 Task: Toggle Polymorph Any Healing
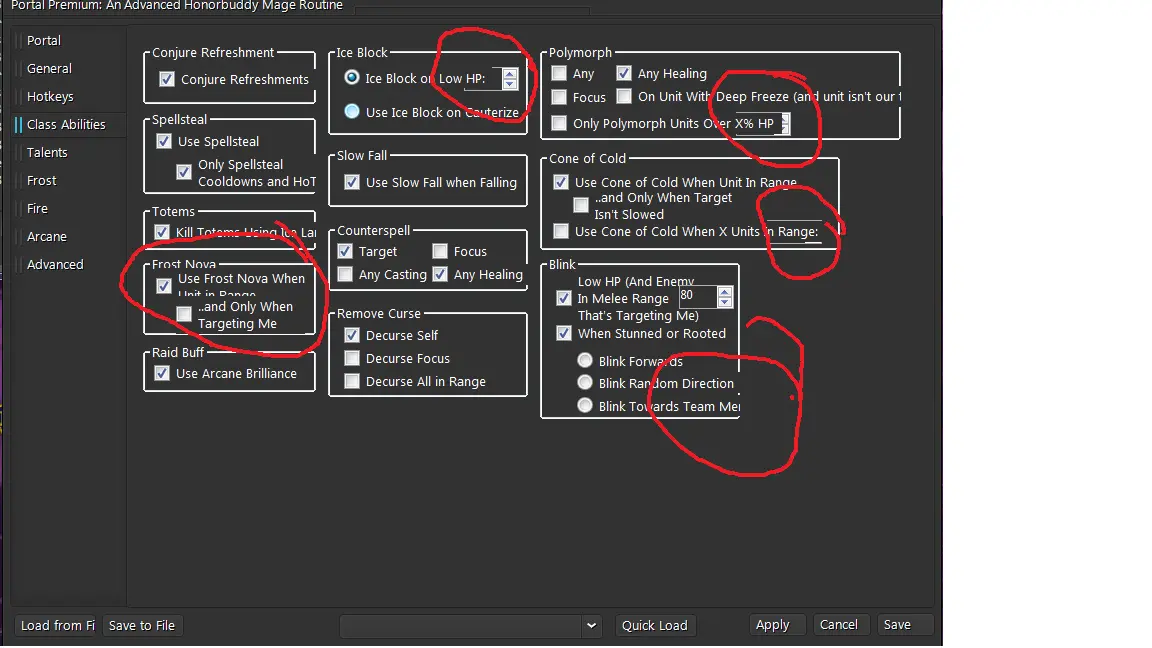(624, 73)
